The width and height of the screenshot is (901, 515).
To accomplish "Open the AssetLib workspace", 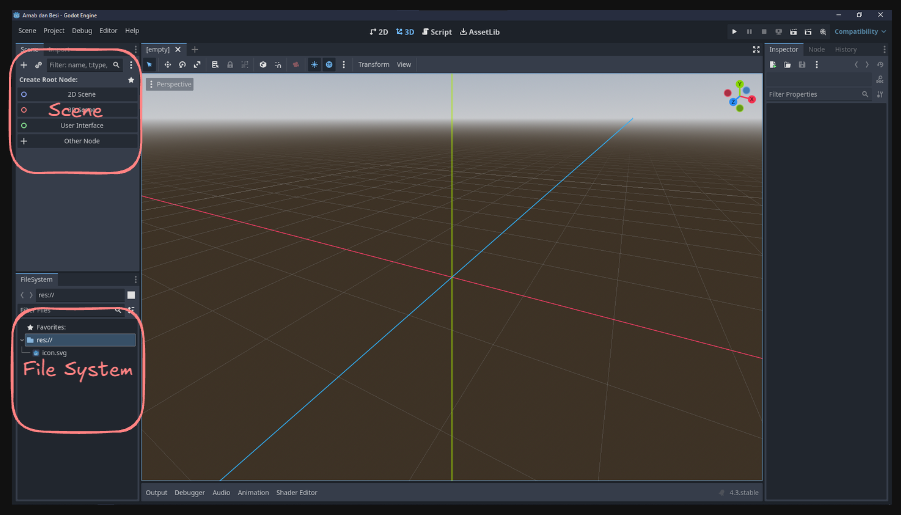I will (480, 32).
